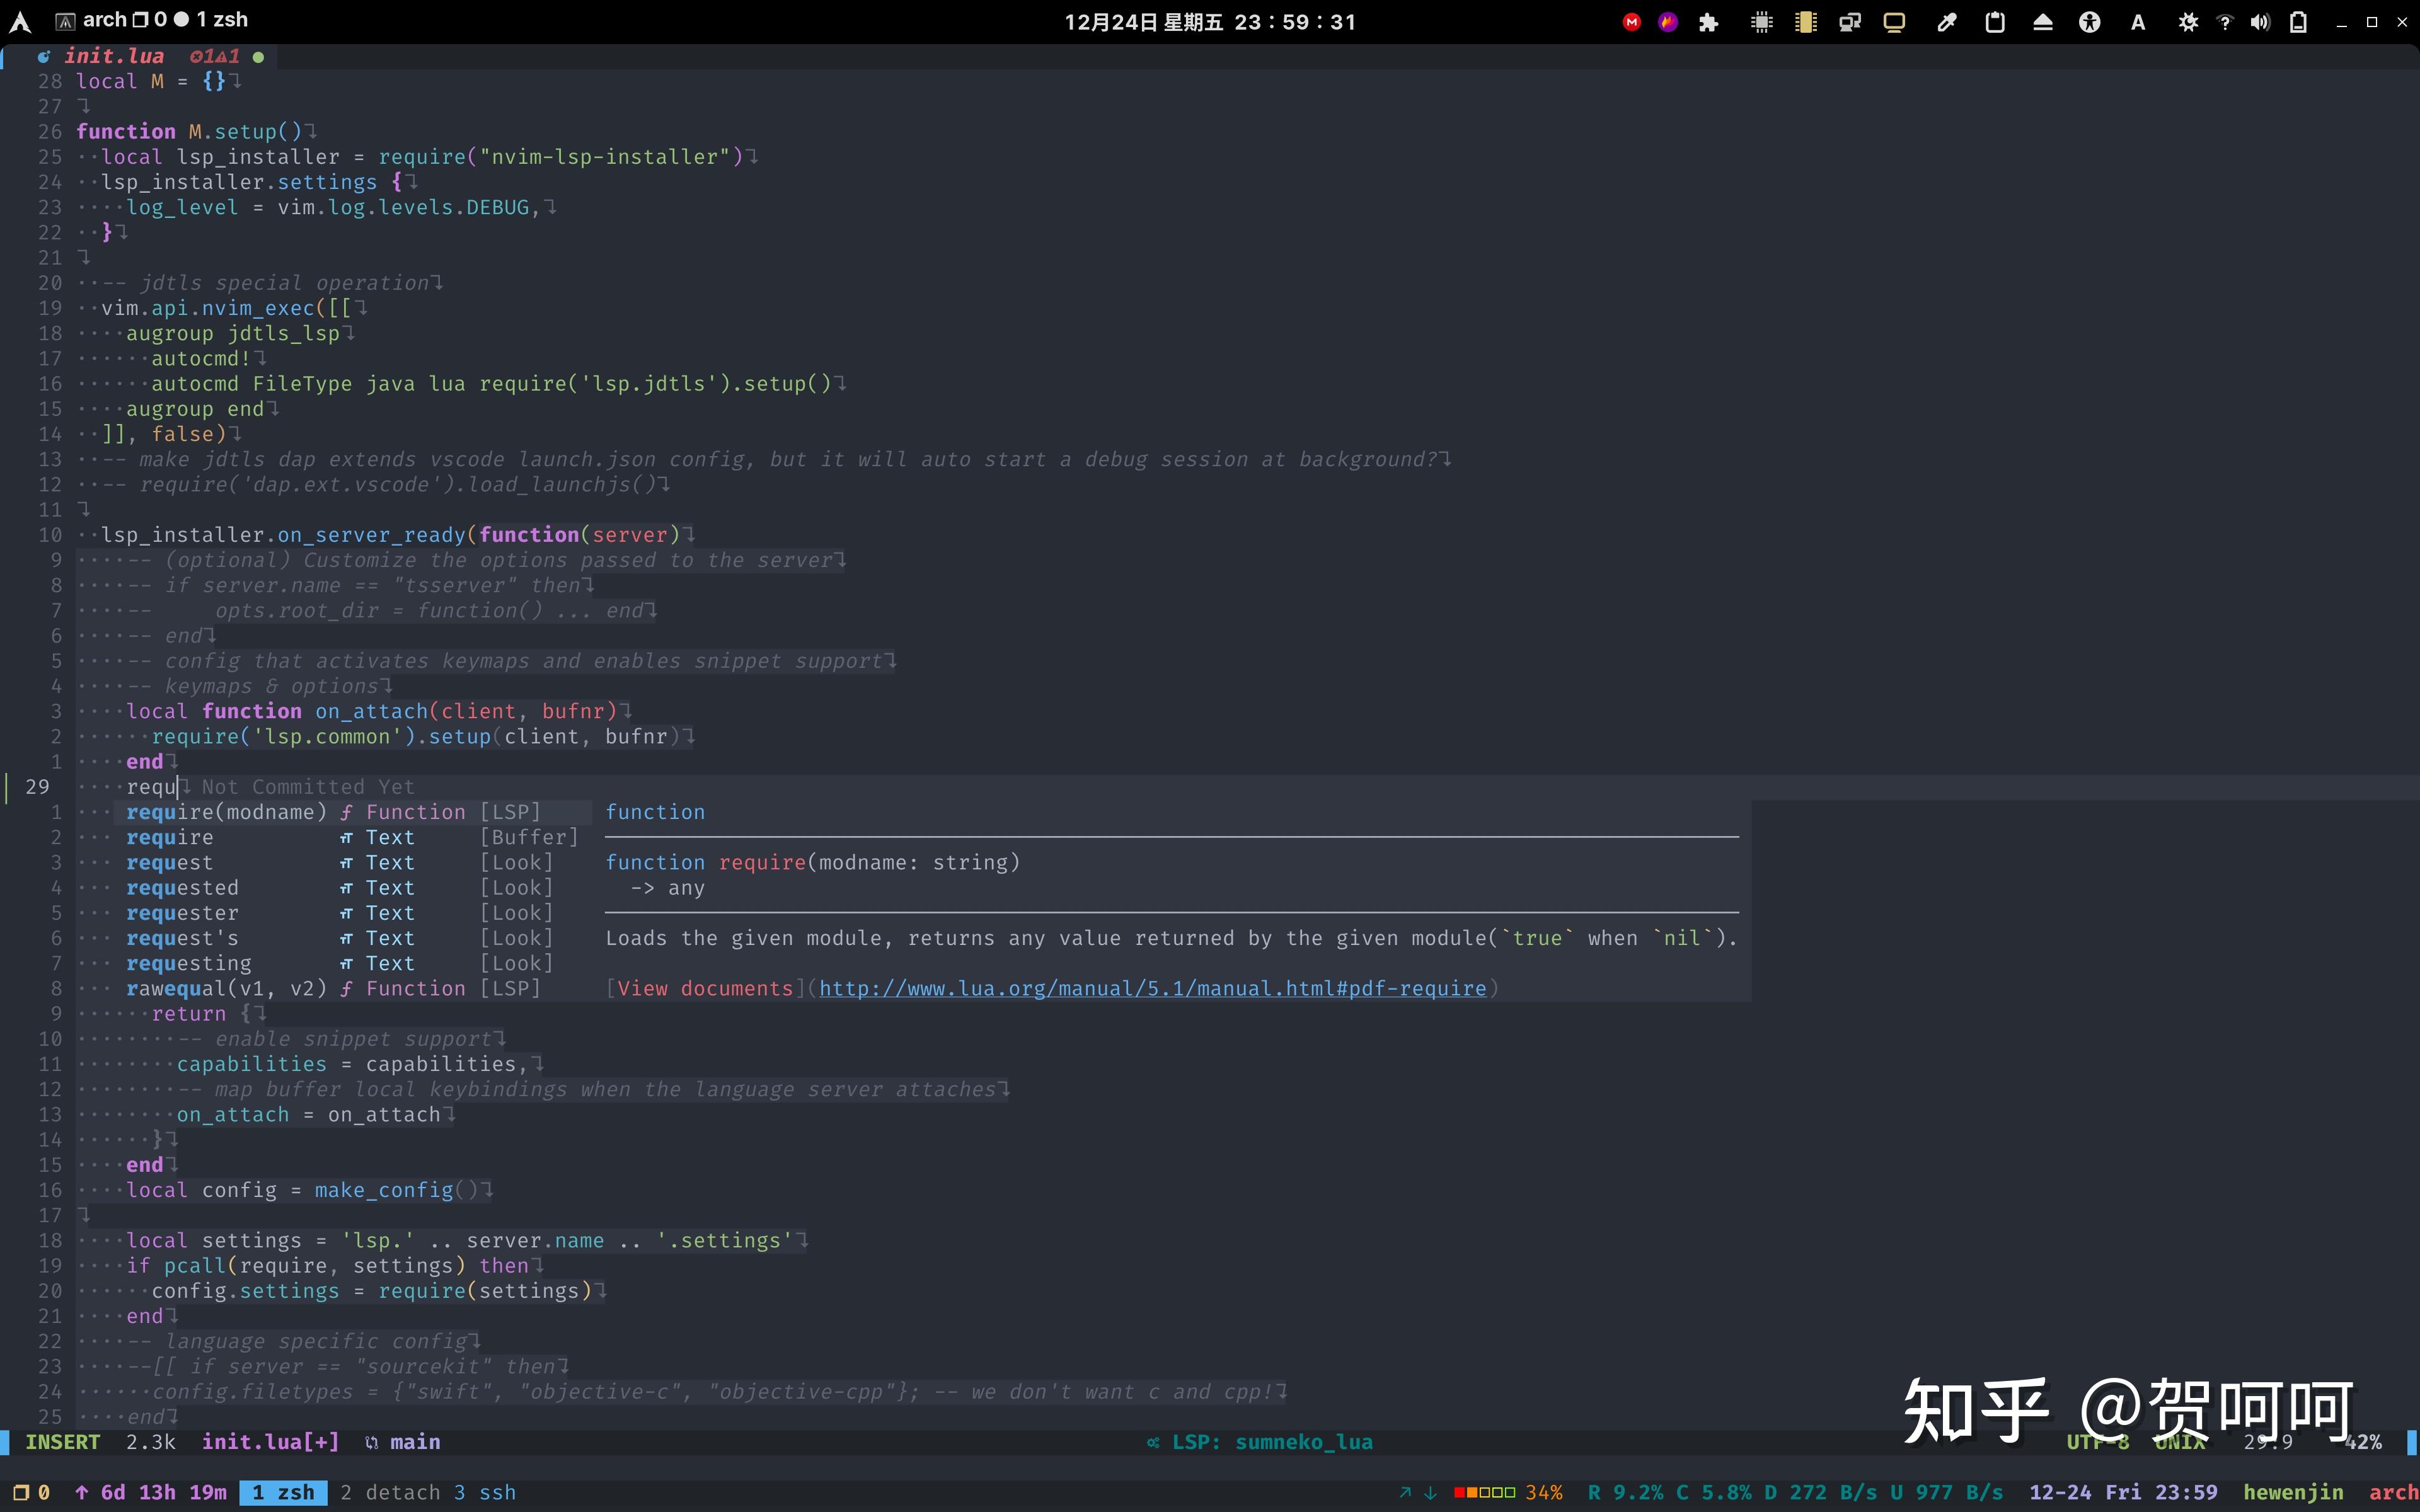Click the color picker eyedropper icon

tap(1947, 21)
